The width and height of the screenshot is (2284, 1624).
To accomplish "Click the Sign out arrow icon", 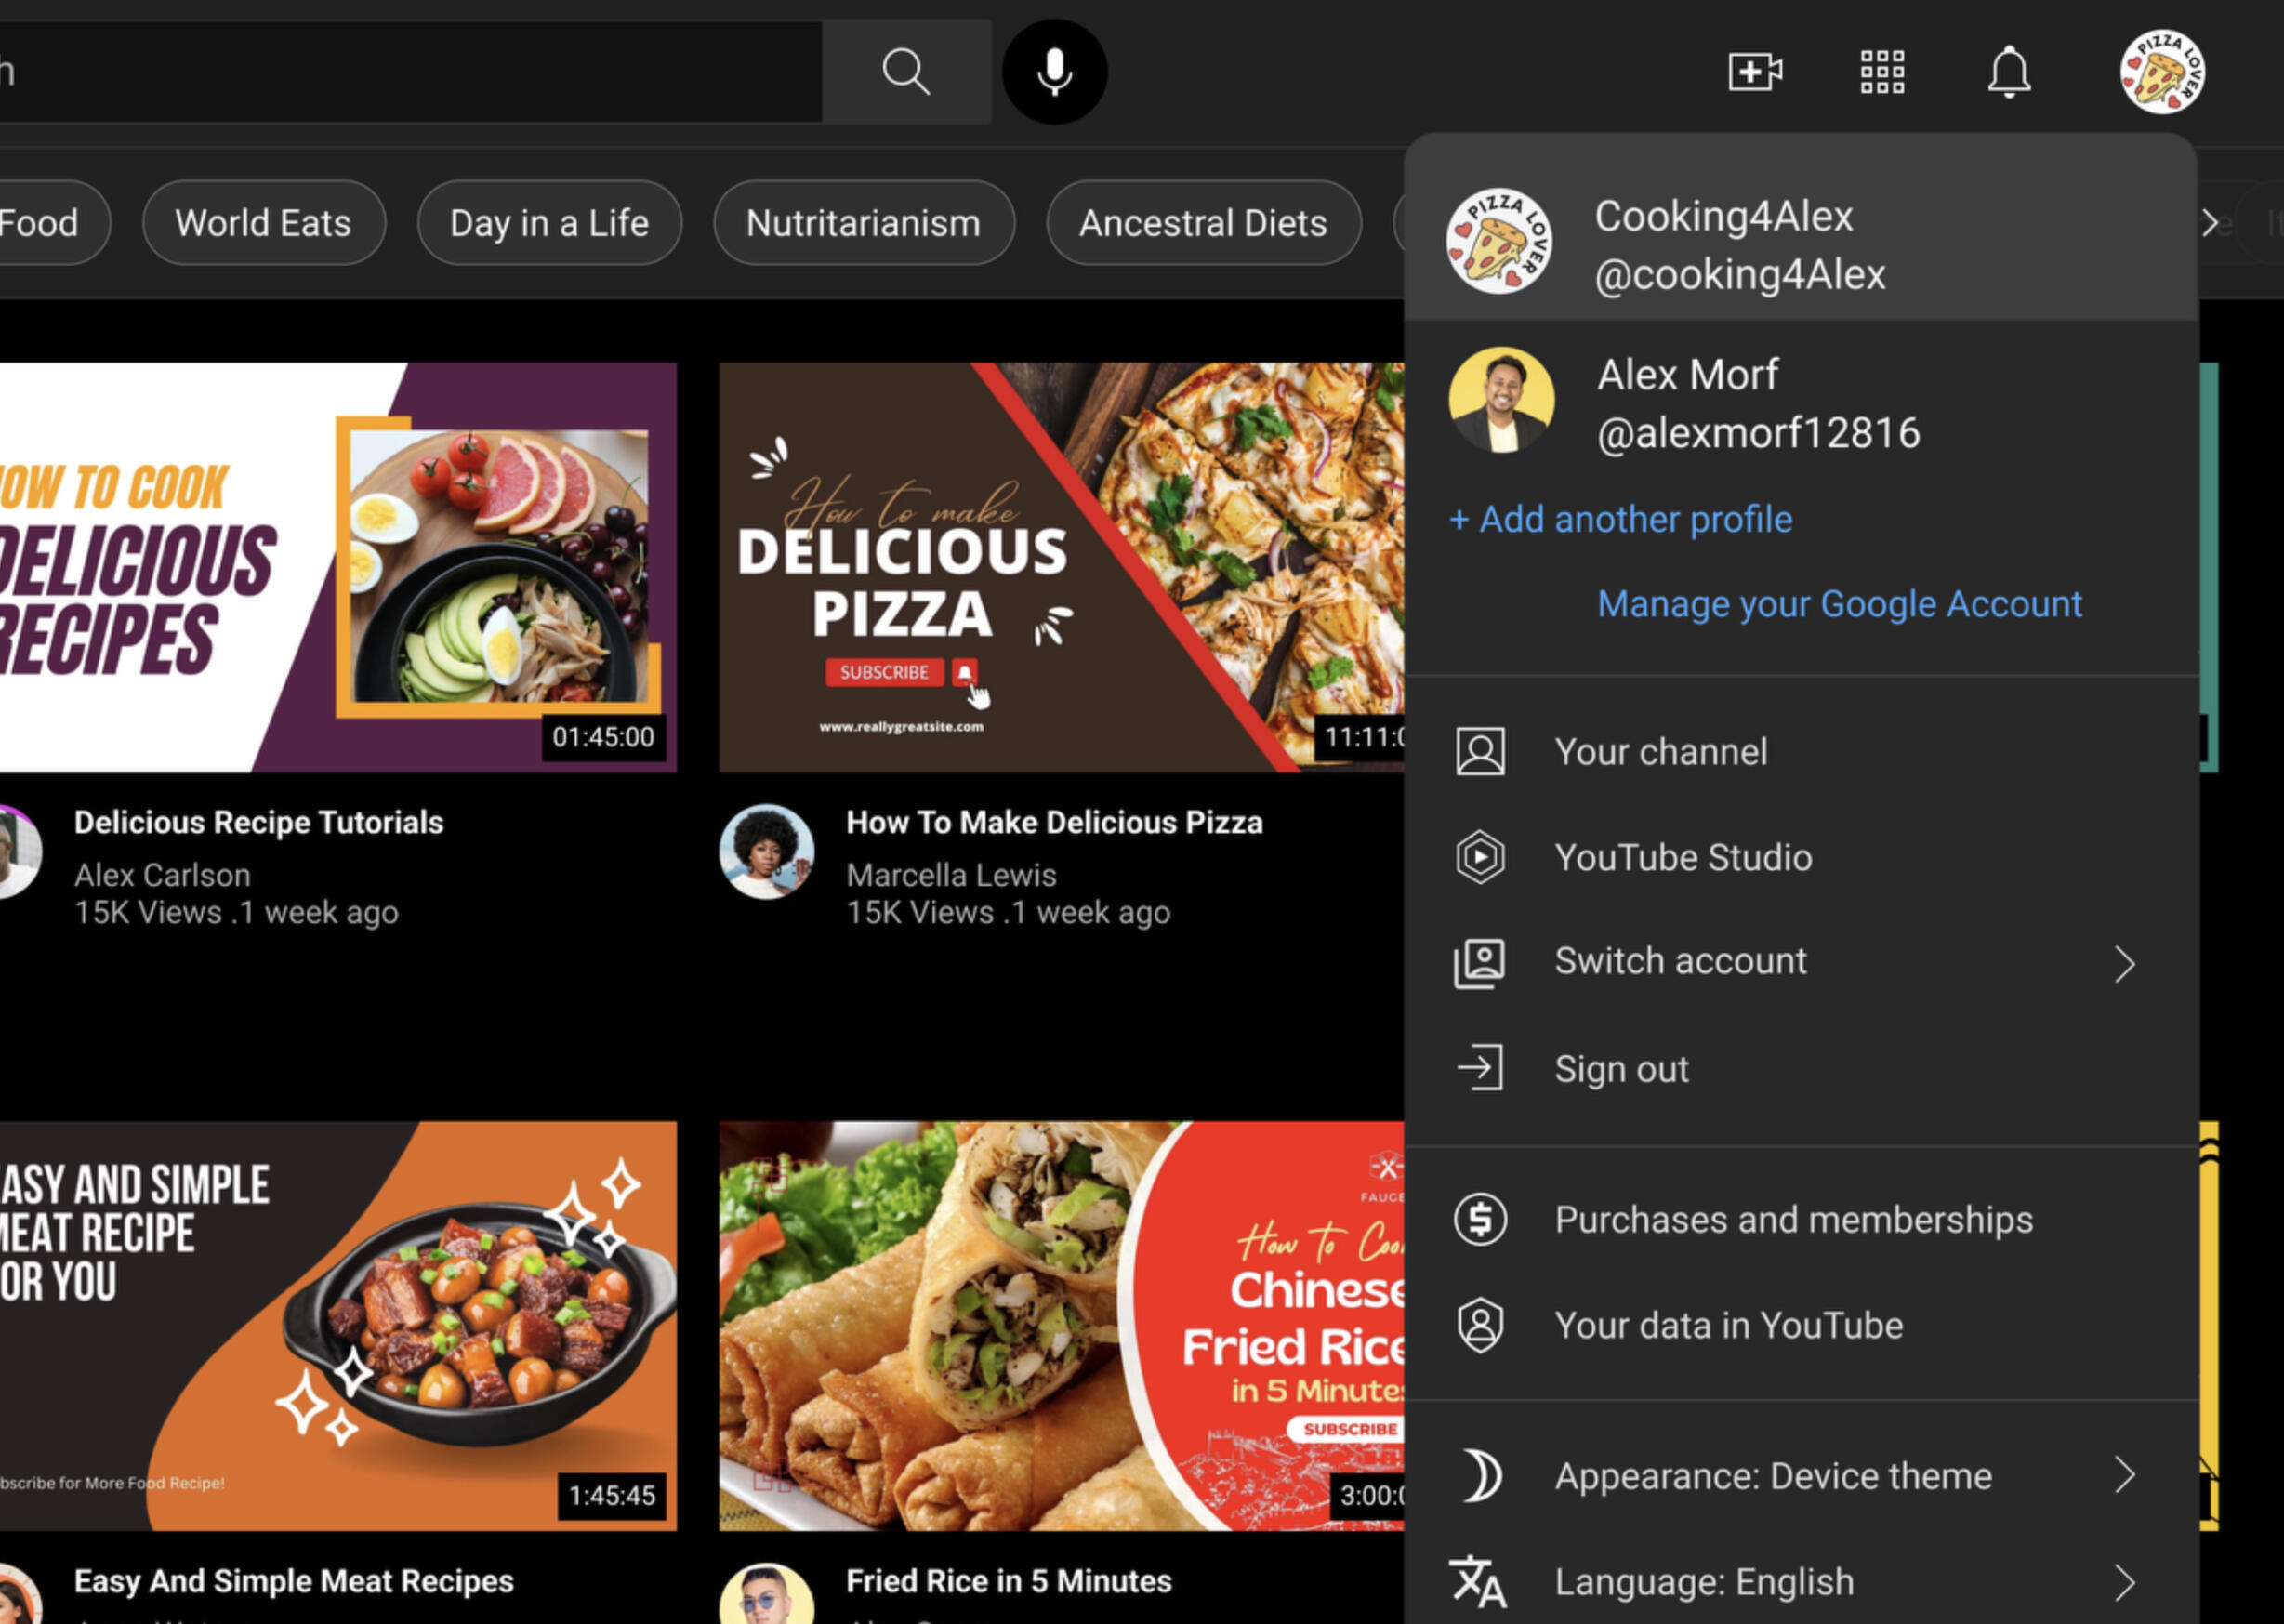I will tap(1480, 1068).
